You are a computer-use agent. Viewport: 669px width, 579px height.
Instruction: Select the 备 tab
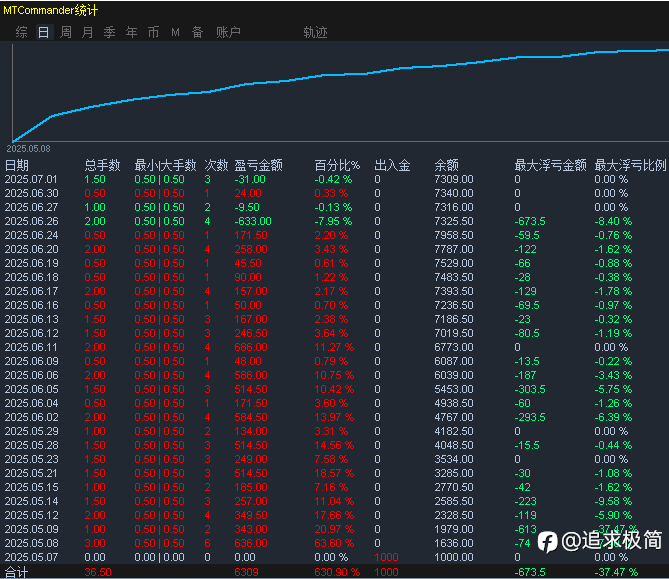[197, 32]
